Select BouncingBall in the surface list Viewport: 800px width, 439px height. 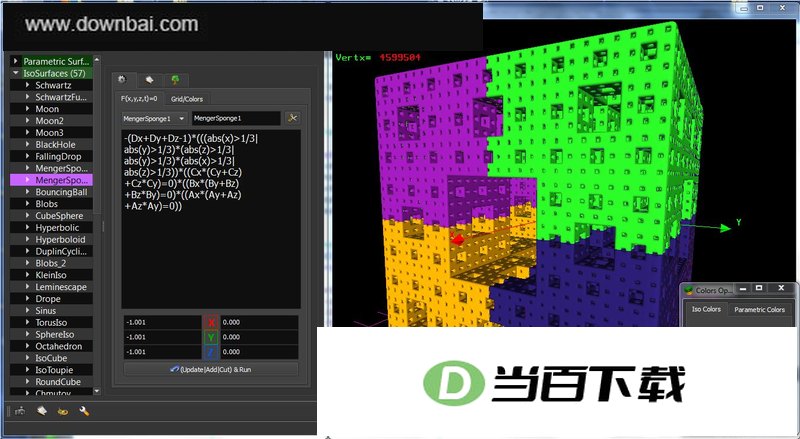click(52, 192)
